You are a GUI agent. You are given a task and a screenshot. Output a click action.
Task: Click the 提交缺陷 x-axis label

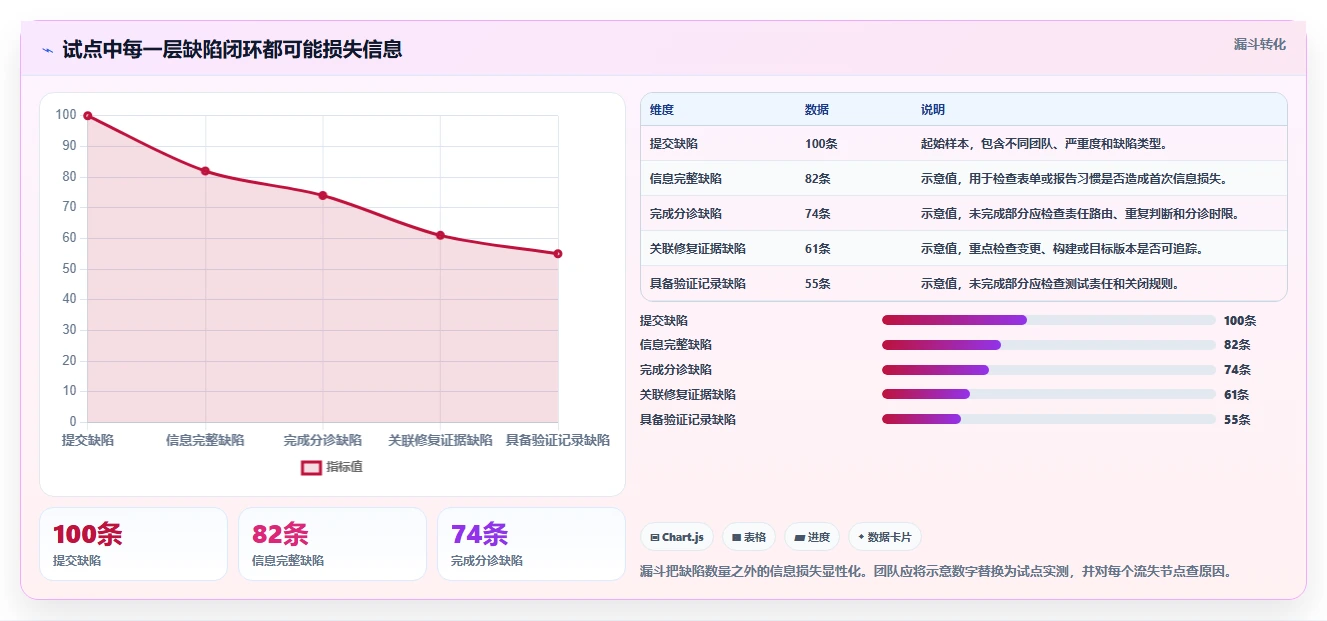88,440
